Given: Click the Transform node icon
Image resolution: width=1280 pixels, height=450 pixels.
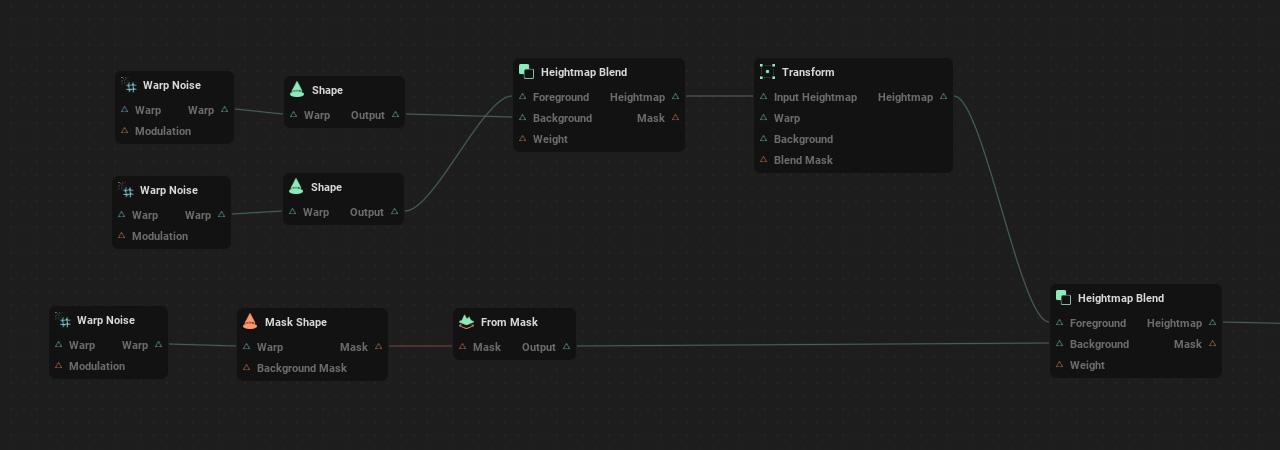Looking at the screenshot, I should [x=767, y=72].
